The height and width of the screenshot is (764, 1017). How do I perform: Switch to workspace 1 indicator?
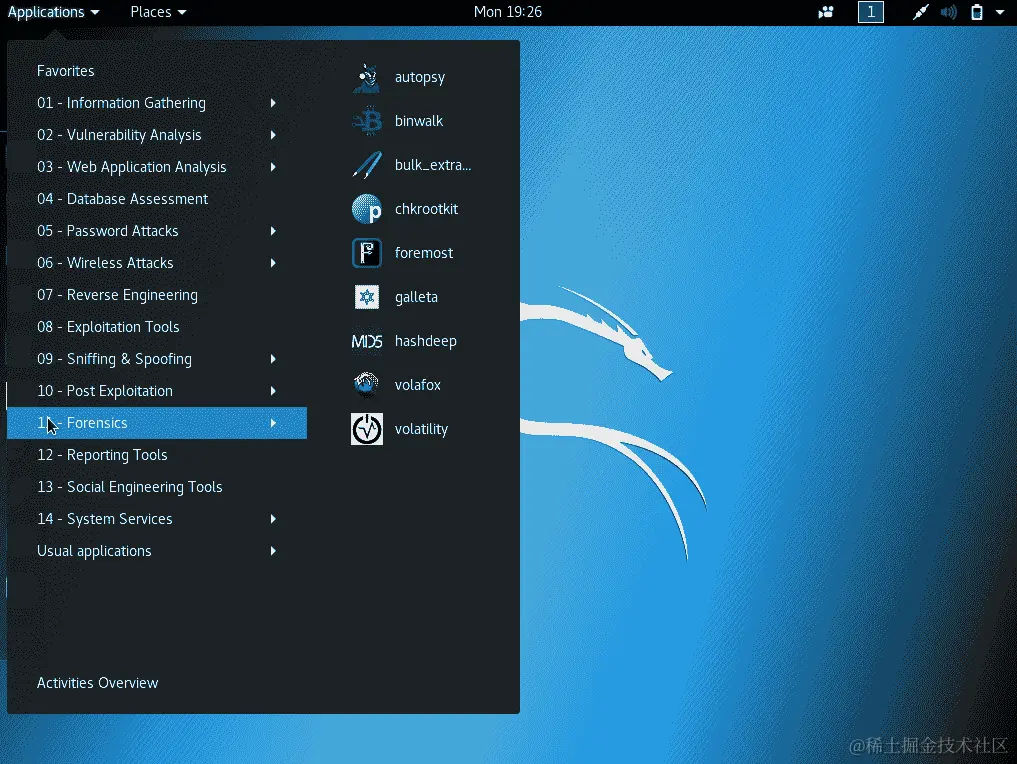click(870, 12)
